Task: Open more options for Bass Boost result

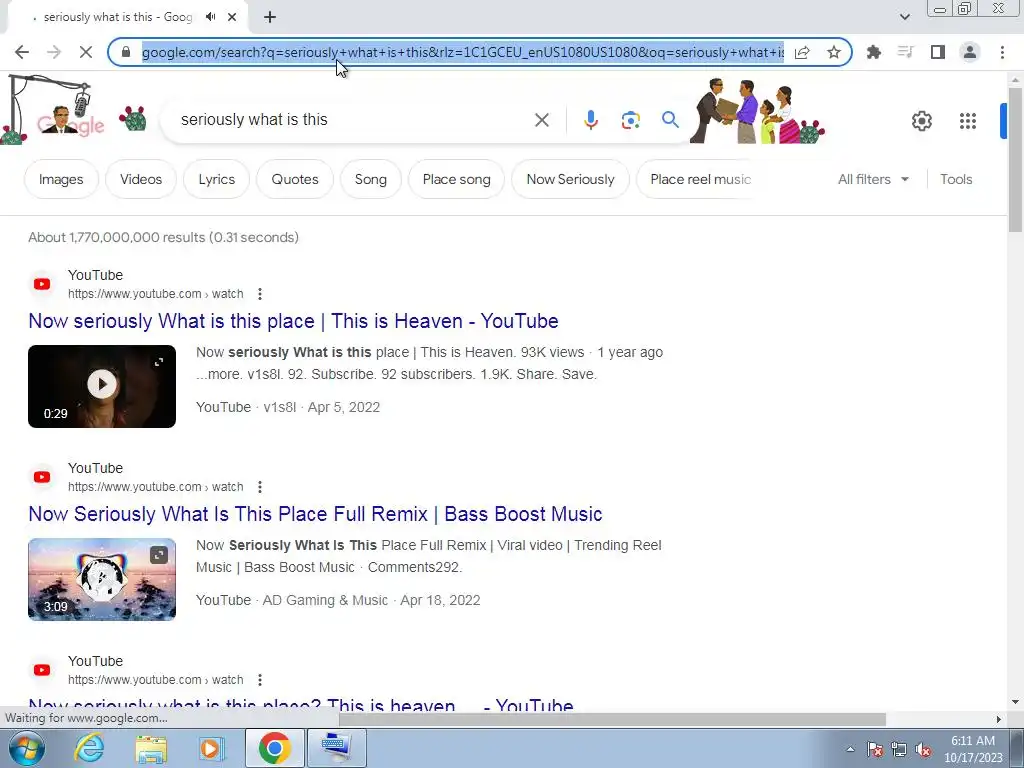Action: point(260,487)
